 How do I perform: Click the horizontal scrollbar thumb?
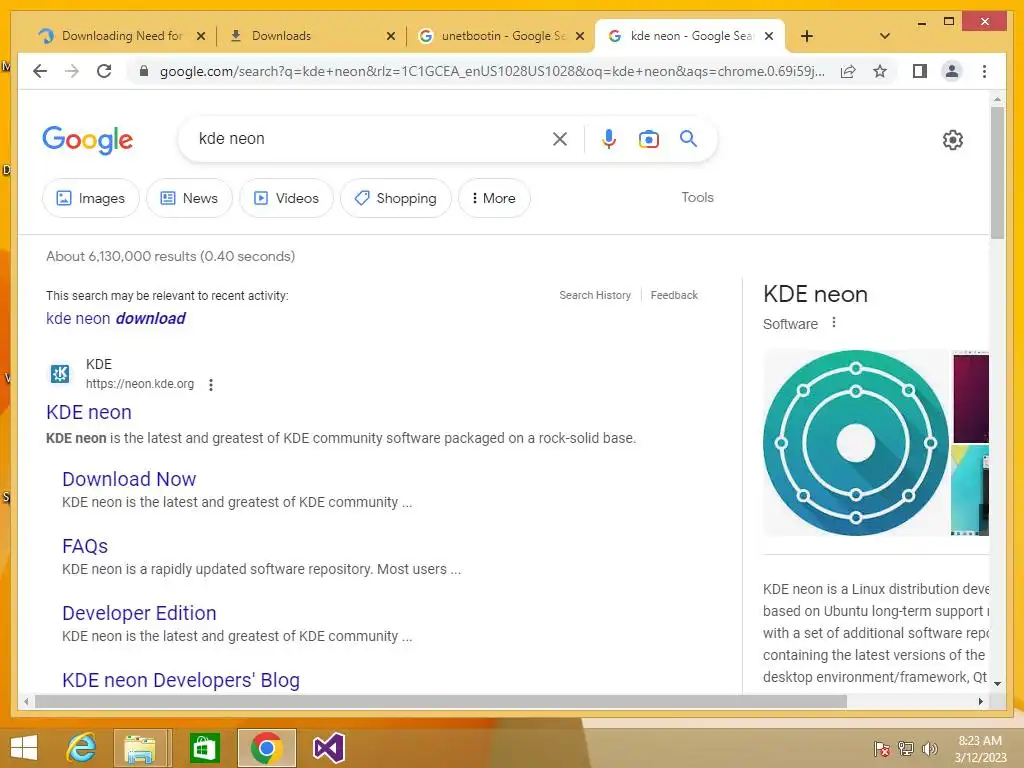click(441, 701)
